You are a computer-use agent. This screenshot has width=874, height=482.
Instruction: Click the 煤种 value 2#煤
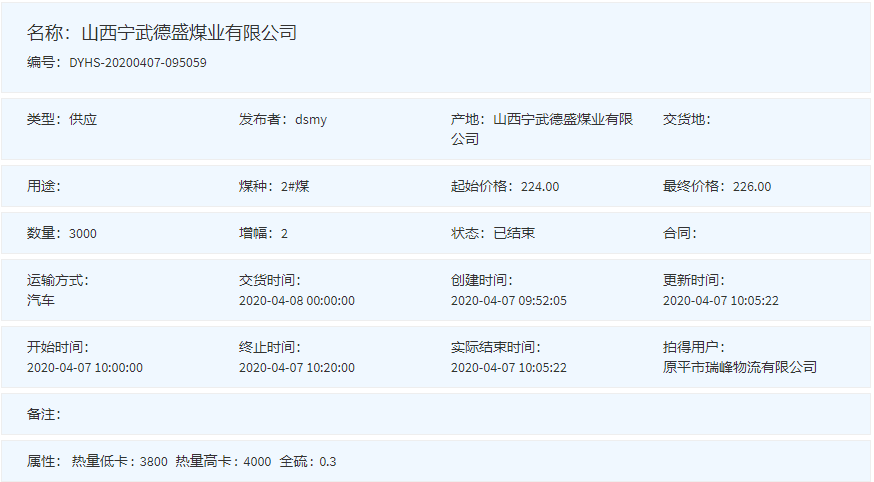(x=295, y=187)
